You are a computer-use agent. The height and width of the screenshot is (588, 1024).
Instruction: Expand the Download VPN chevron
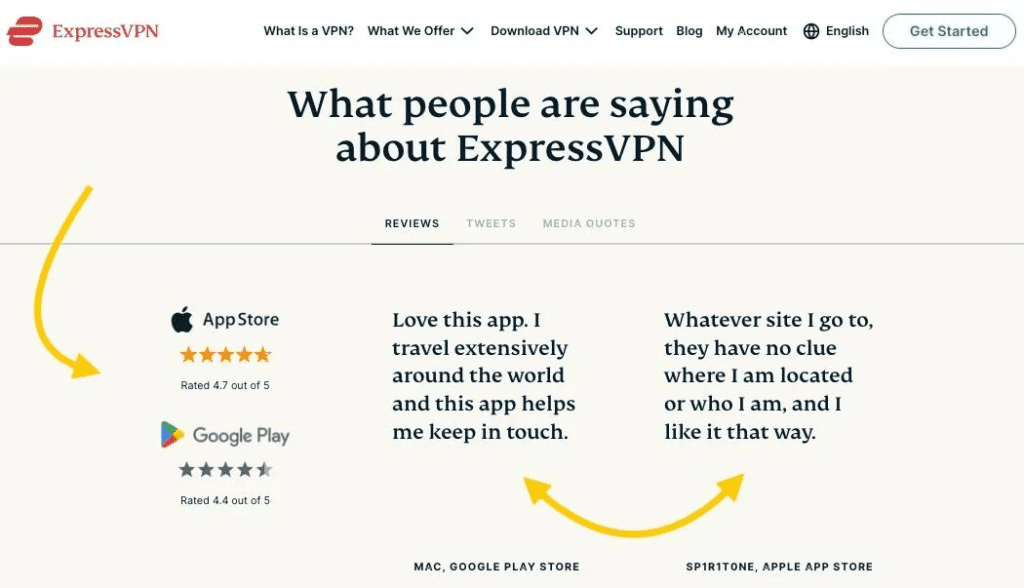tap(592, 31)
